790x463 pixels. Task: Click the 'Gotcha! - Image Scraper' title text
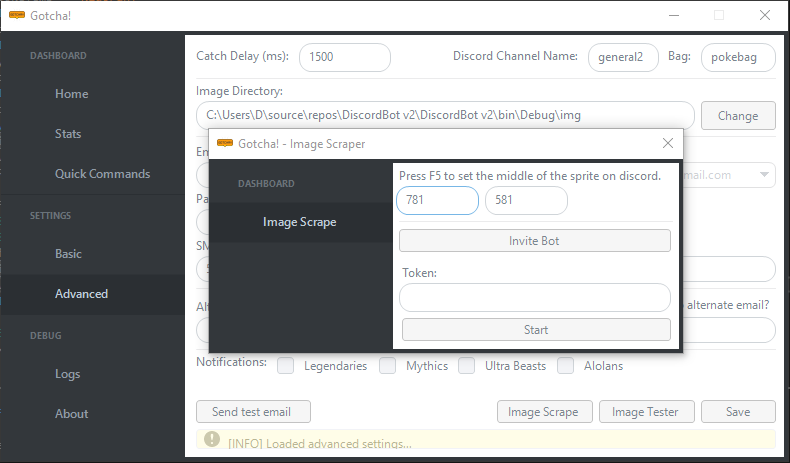[x=301, y=144]
